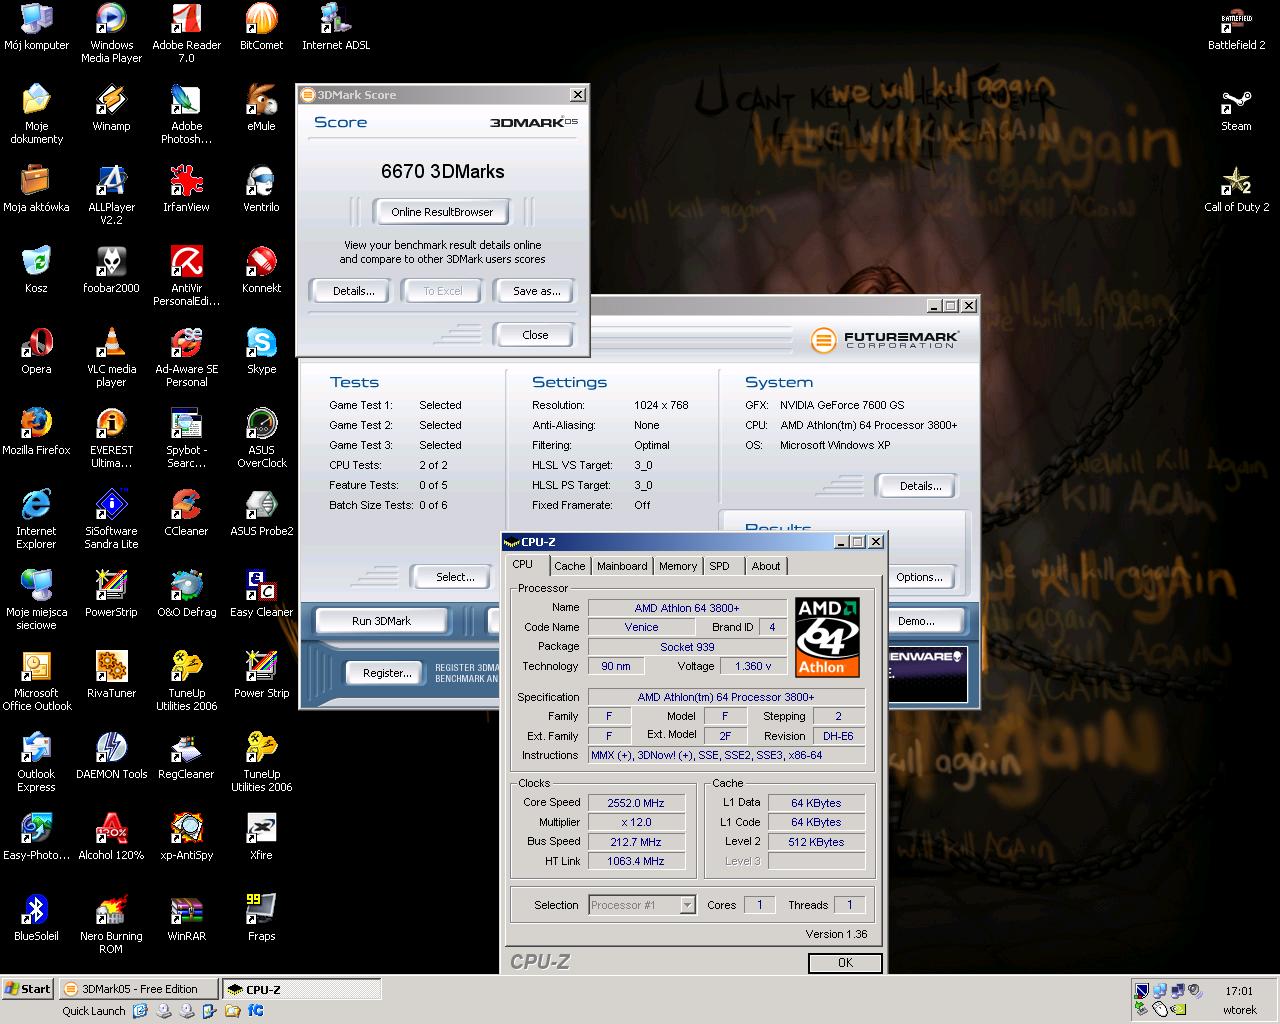Switch to the SPD tab in CPU-Z
The height and width of the screenshot is (1024, 1280).
coord(719,566)
